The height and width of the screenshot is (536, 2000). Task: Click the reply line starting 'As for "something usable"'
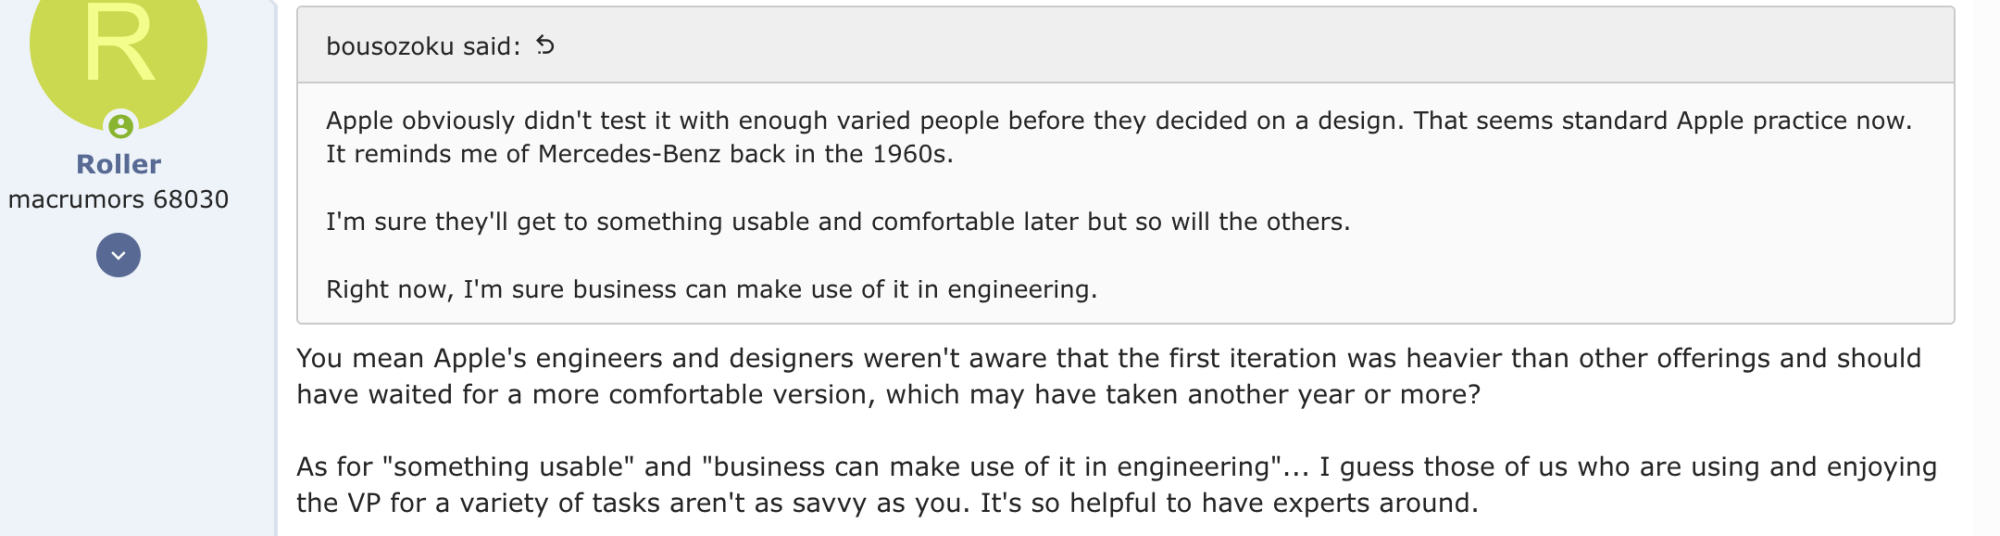(1117, 467)
